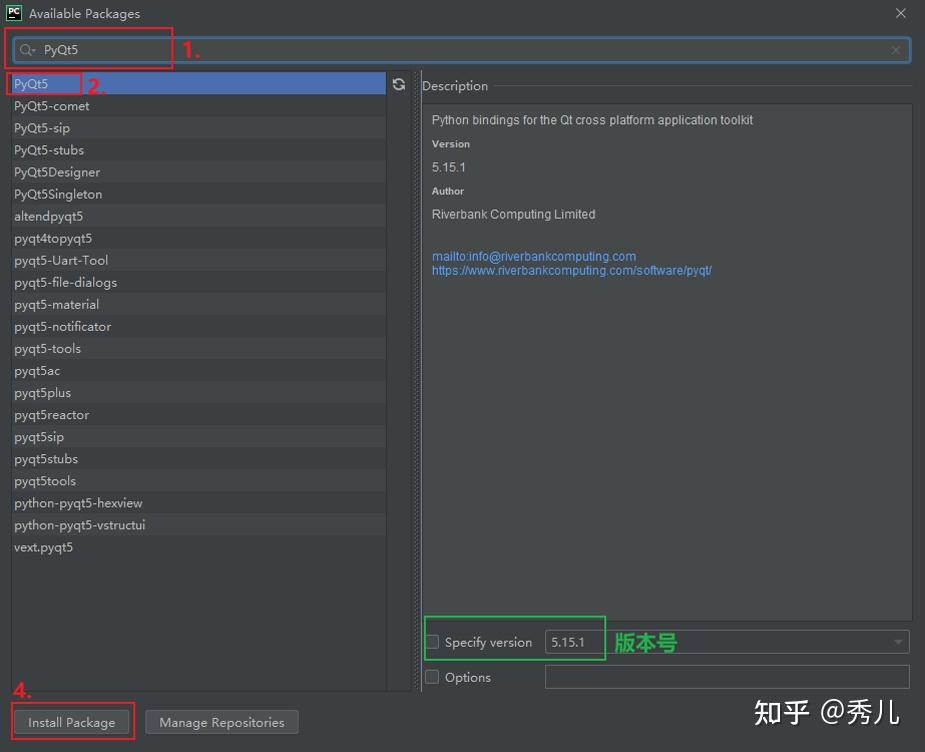This screenshot has width=925, height=752.
Task: Click the Options input field
Action: (x=727, y=677)
